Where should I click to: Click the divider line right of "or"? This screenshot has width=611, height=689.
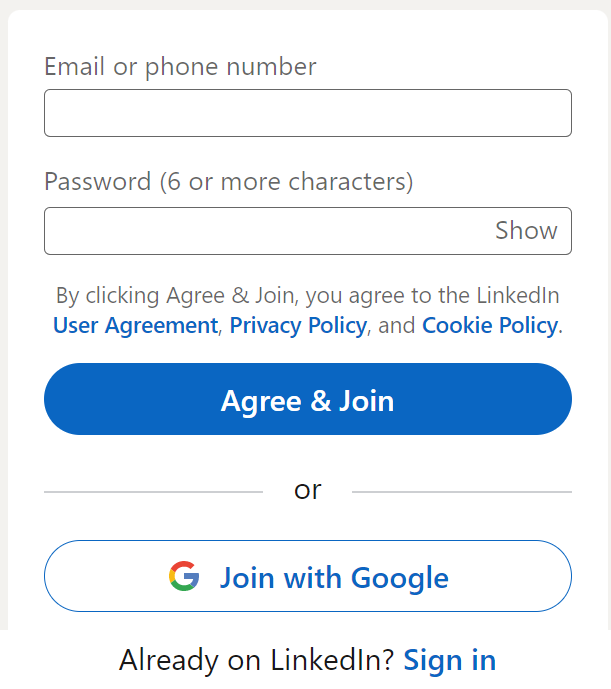pos(461,492)
